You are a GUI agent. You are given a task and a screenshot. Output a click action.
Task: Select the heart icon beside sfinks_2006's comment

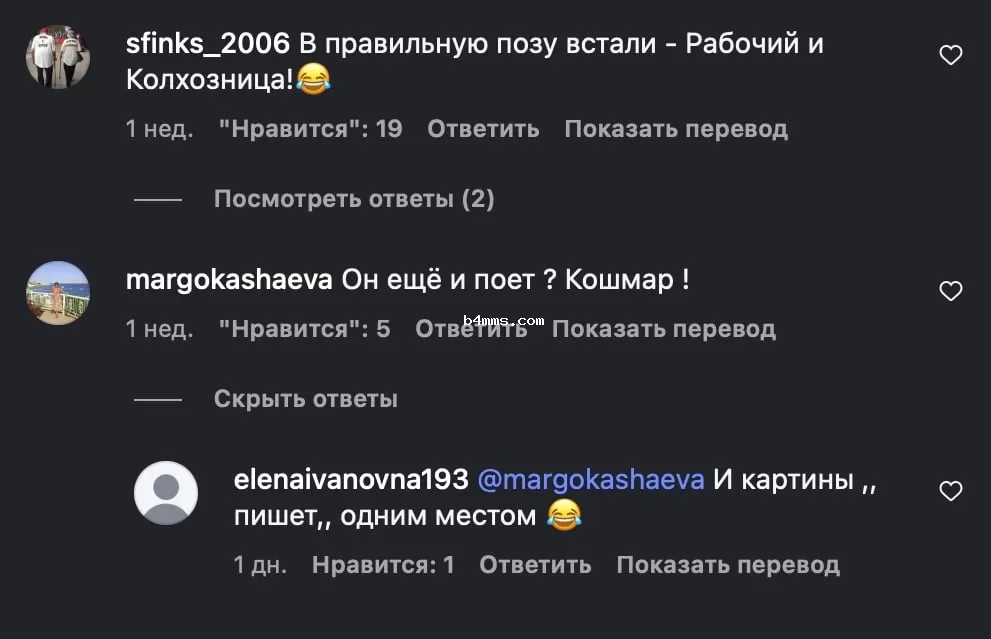point(949,55)
